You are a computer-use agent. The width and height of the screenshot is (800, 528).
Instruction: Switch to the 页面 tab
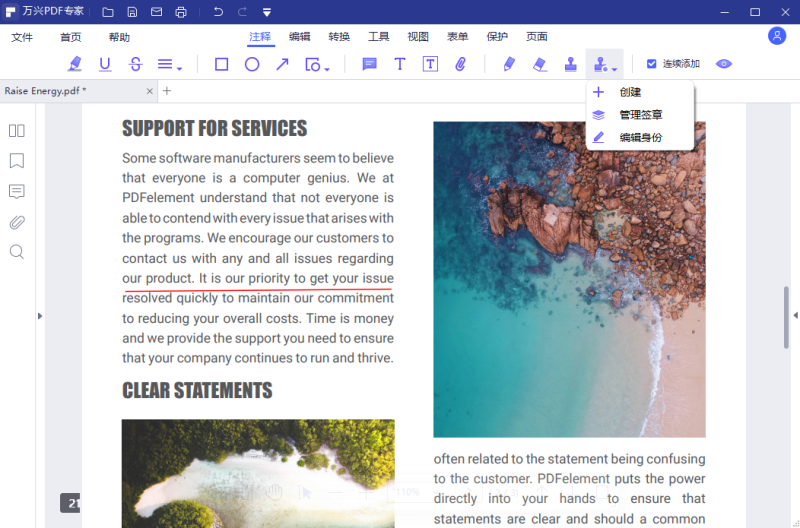[537, 37]
